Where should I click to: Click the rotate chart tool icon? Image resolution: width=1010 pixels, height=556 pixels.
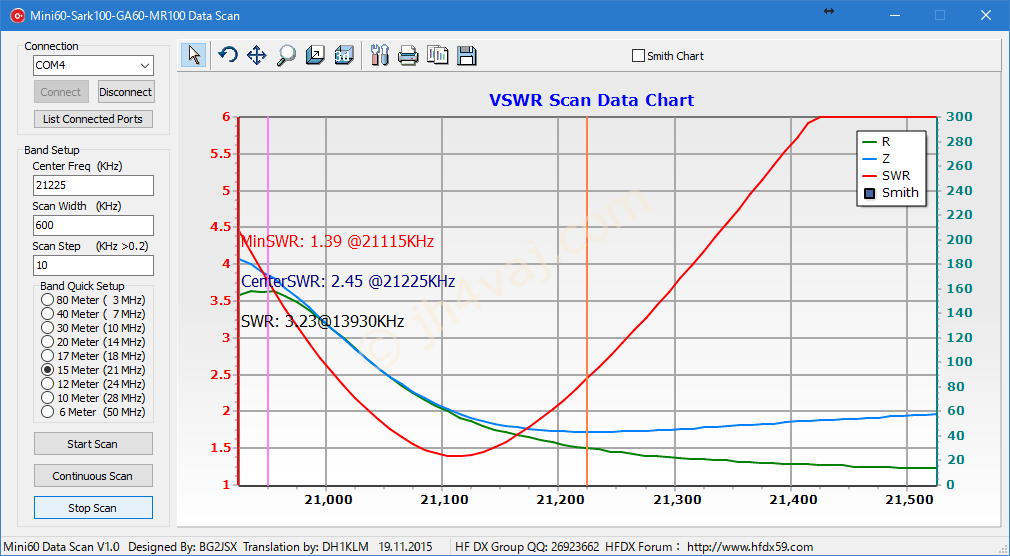point(227,55)
